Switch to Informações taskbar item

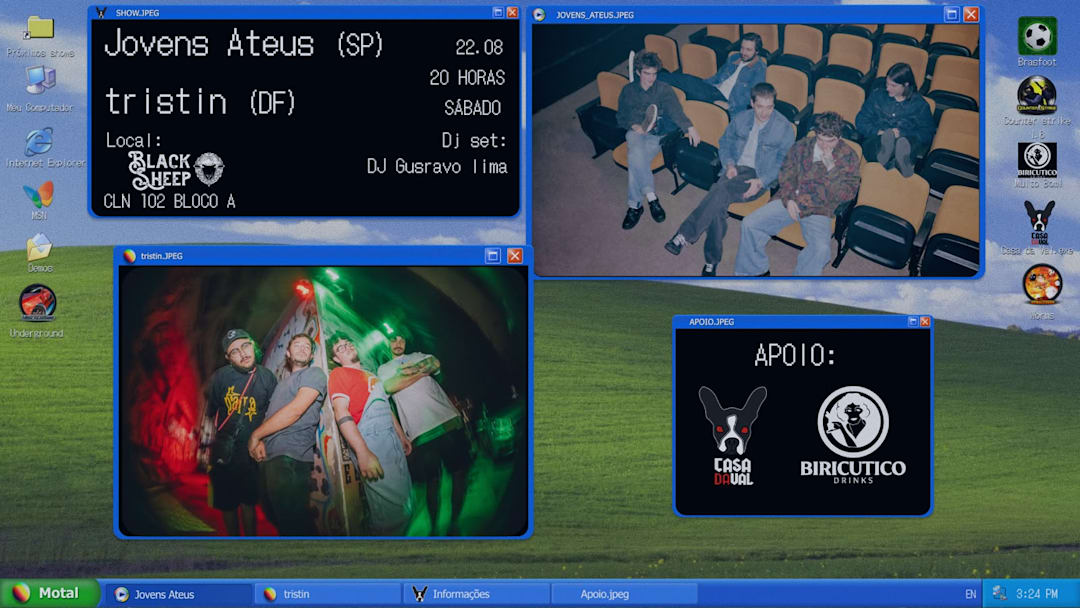point(477,594)
